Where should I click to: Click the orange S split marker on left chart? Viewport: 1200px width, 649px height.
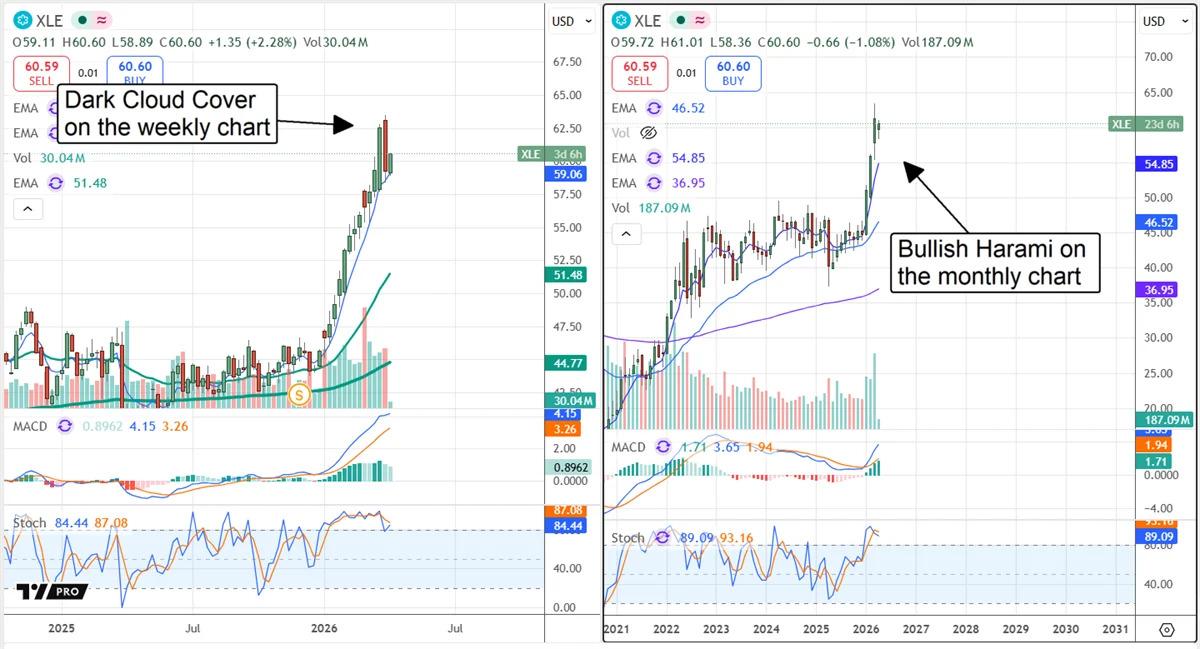pos(298,395)
